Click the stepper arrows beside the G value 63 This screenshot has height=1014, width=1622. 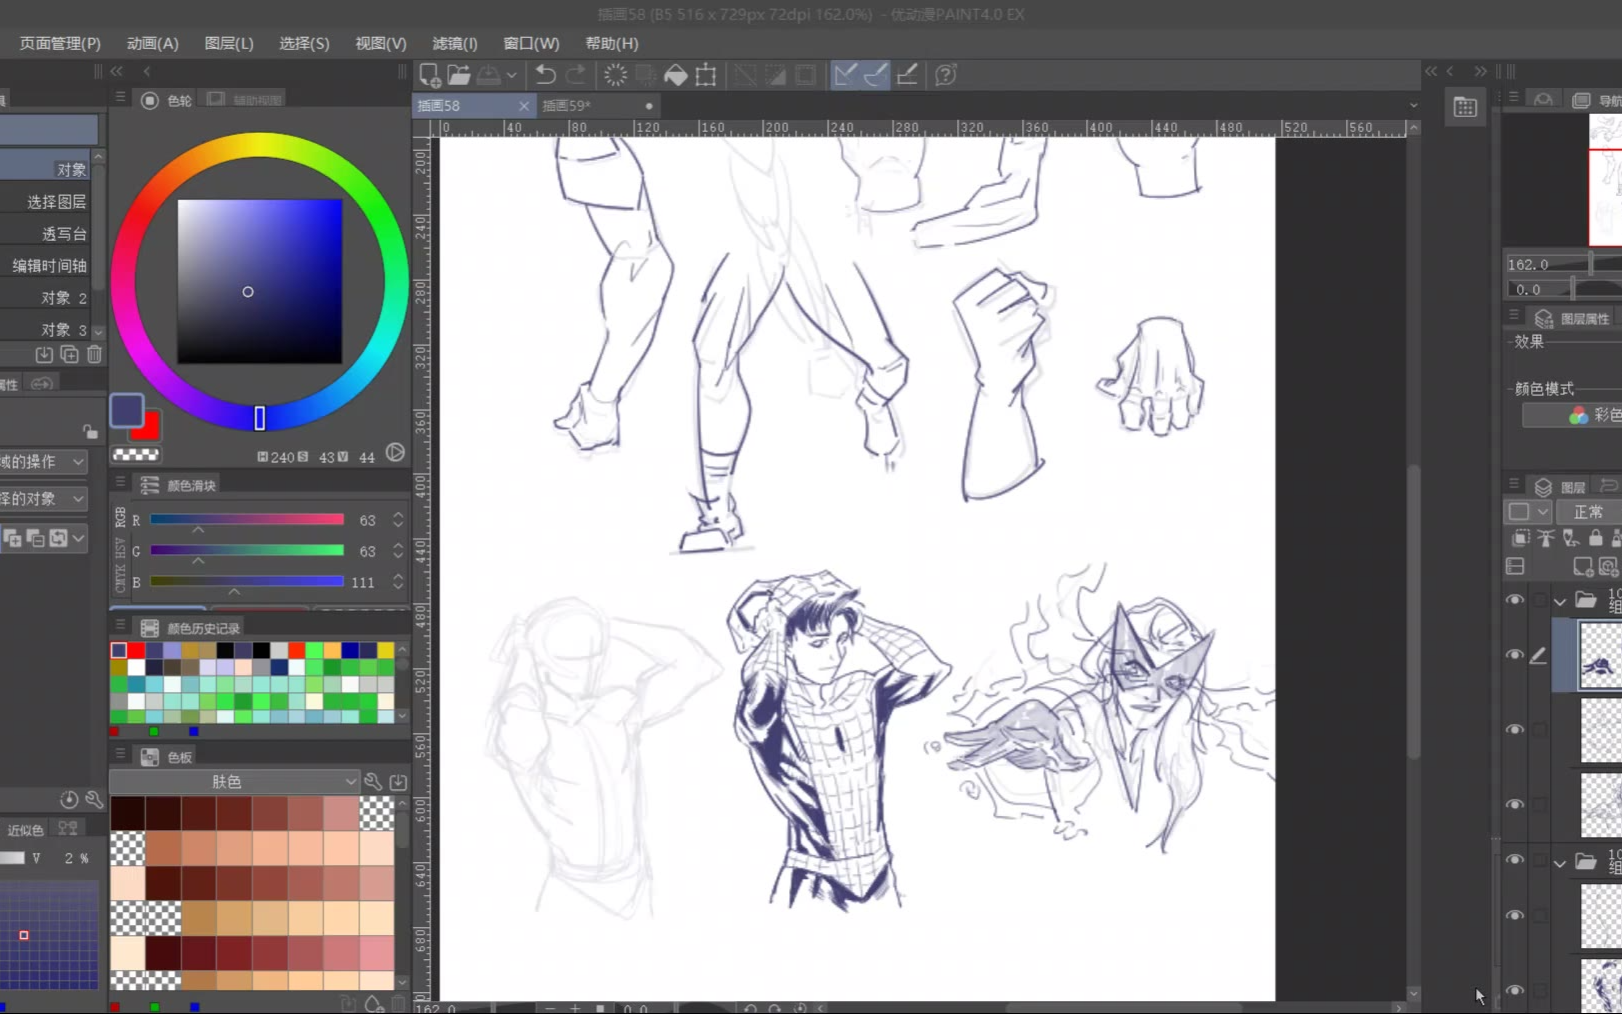pos(398,551)
